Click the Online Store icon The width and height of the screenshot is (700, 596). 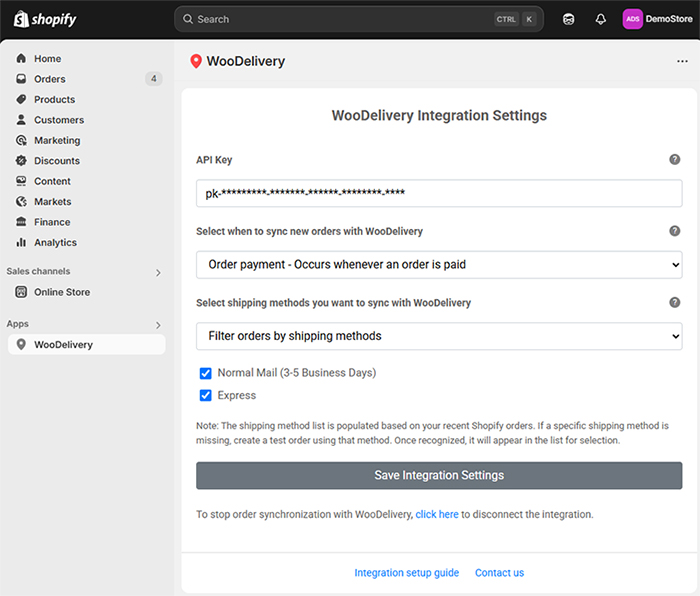coord(21,292)
